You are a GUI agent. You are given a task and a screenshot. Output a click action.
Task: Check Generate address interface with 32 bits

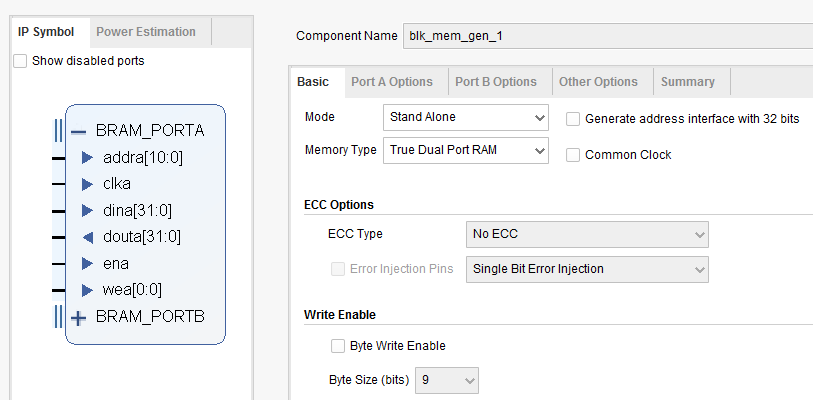[x=573, y=119]
